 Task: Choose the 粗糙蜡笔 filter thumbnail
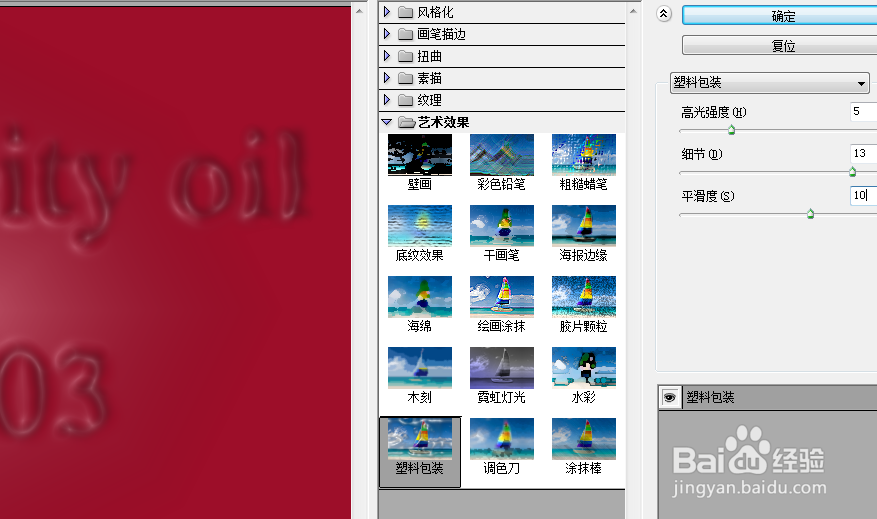coord(583,155)
